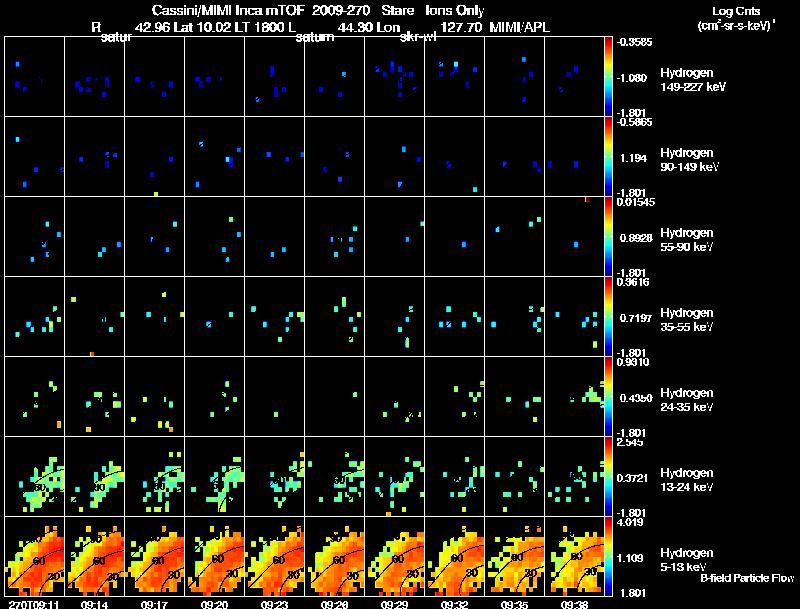Click the Cassini/MIMI Inca mTOF title text
The height and width of the screenshot is (609, 800).
[x=228, y=10]
